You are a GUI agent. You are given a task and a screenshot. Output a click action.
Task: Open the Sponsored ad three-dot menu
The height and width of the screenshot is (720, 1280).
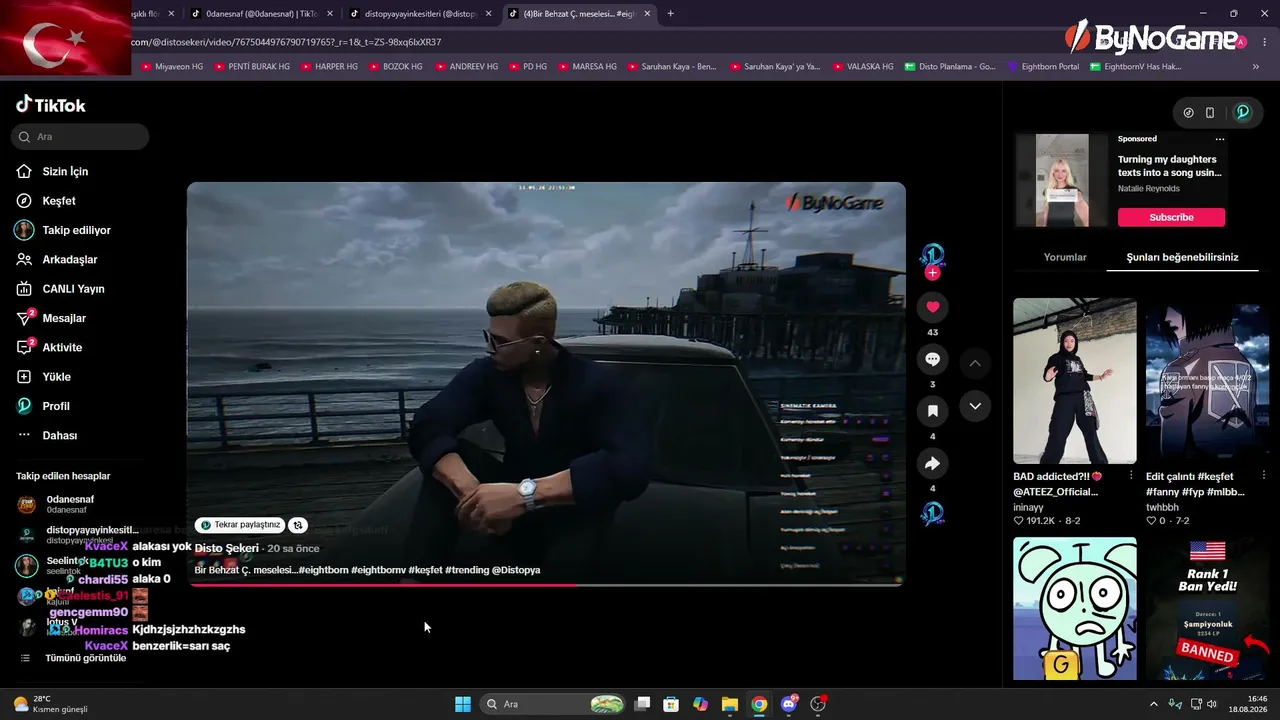click(1220, 139)
